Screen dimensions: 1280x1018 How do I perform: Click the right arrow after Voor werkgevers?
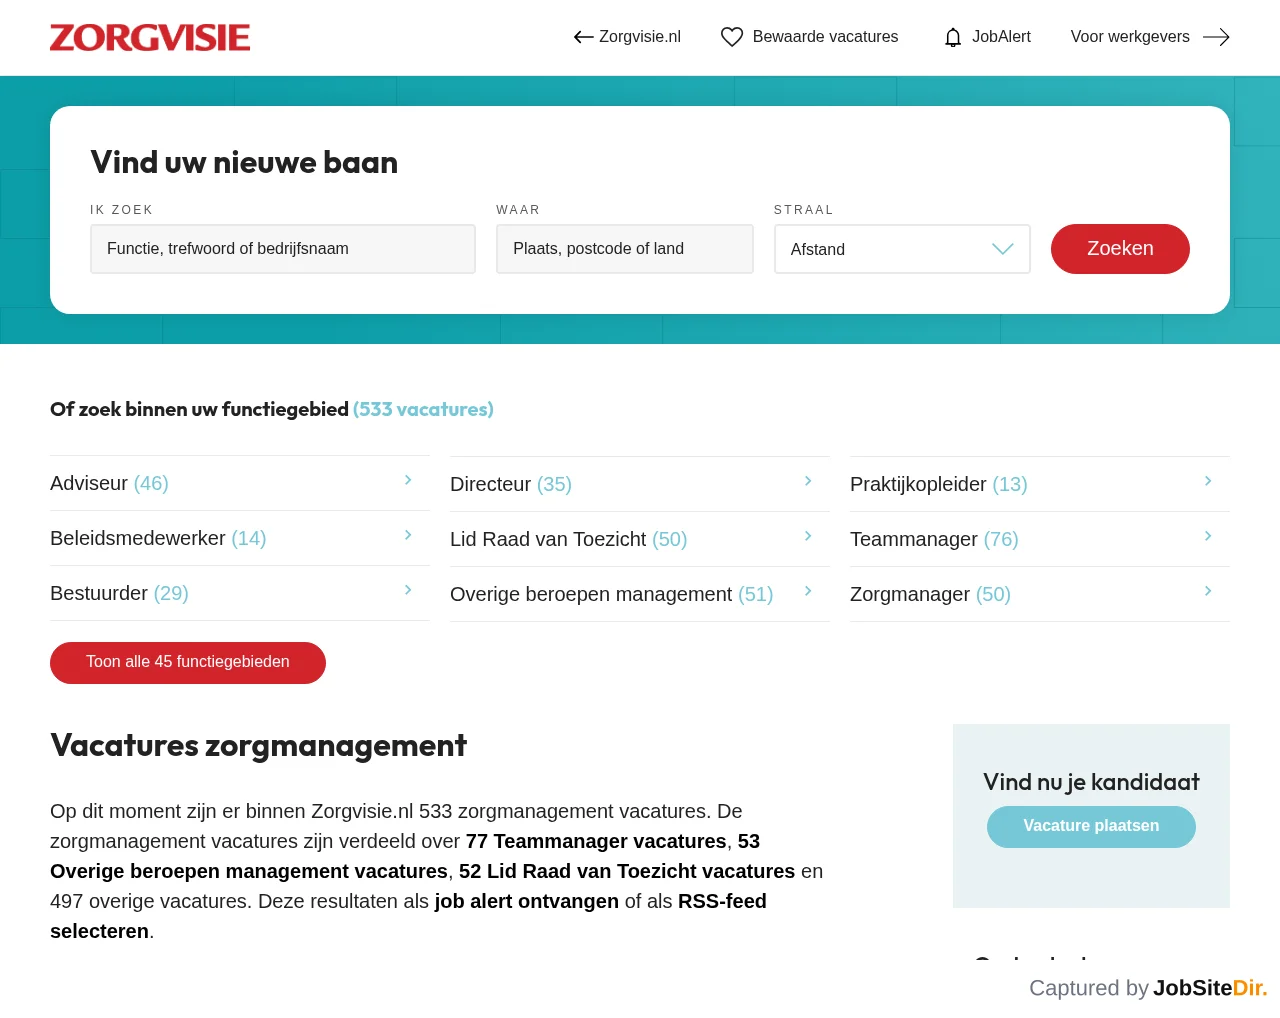(1216, 37)
